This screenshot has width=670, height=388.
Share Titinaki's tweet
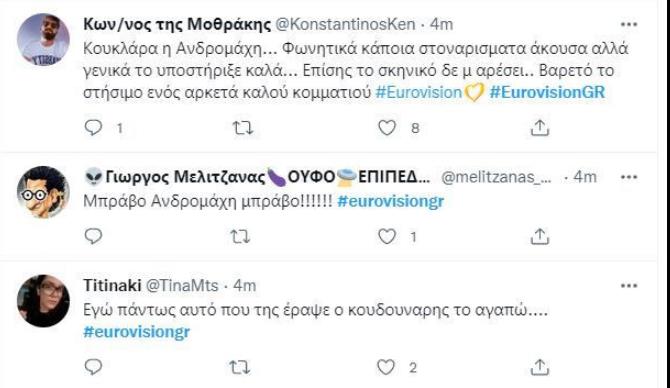coord(540,367)
